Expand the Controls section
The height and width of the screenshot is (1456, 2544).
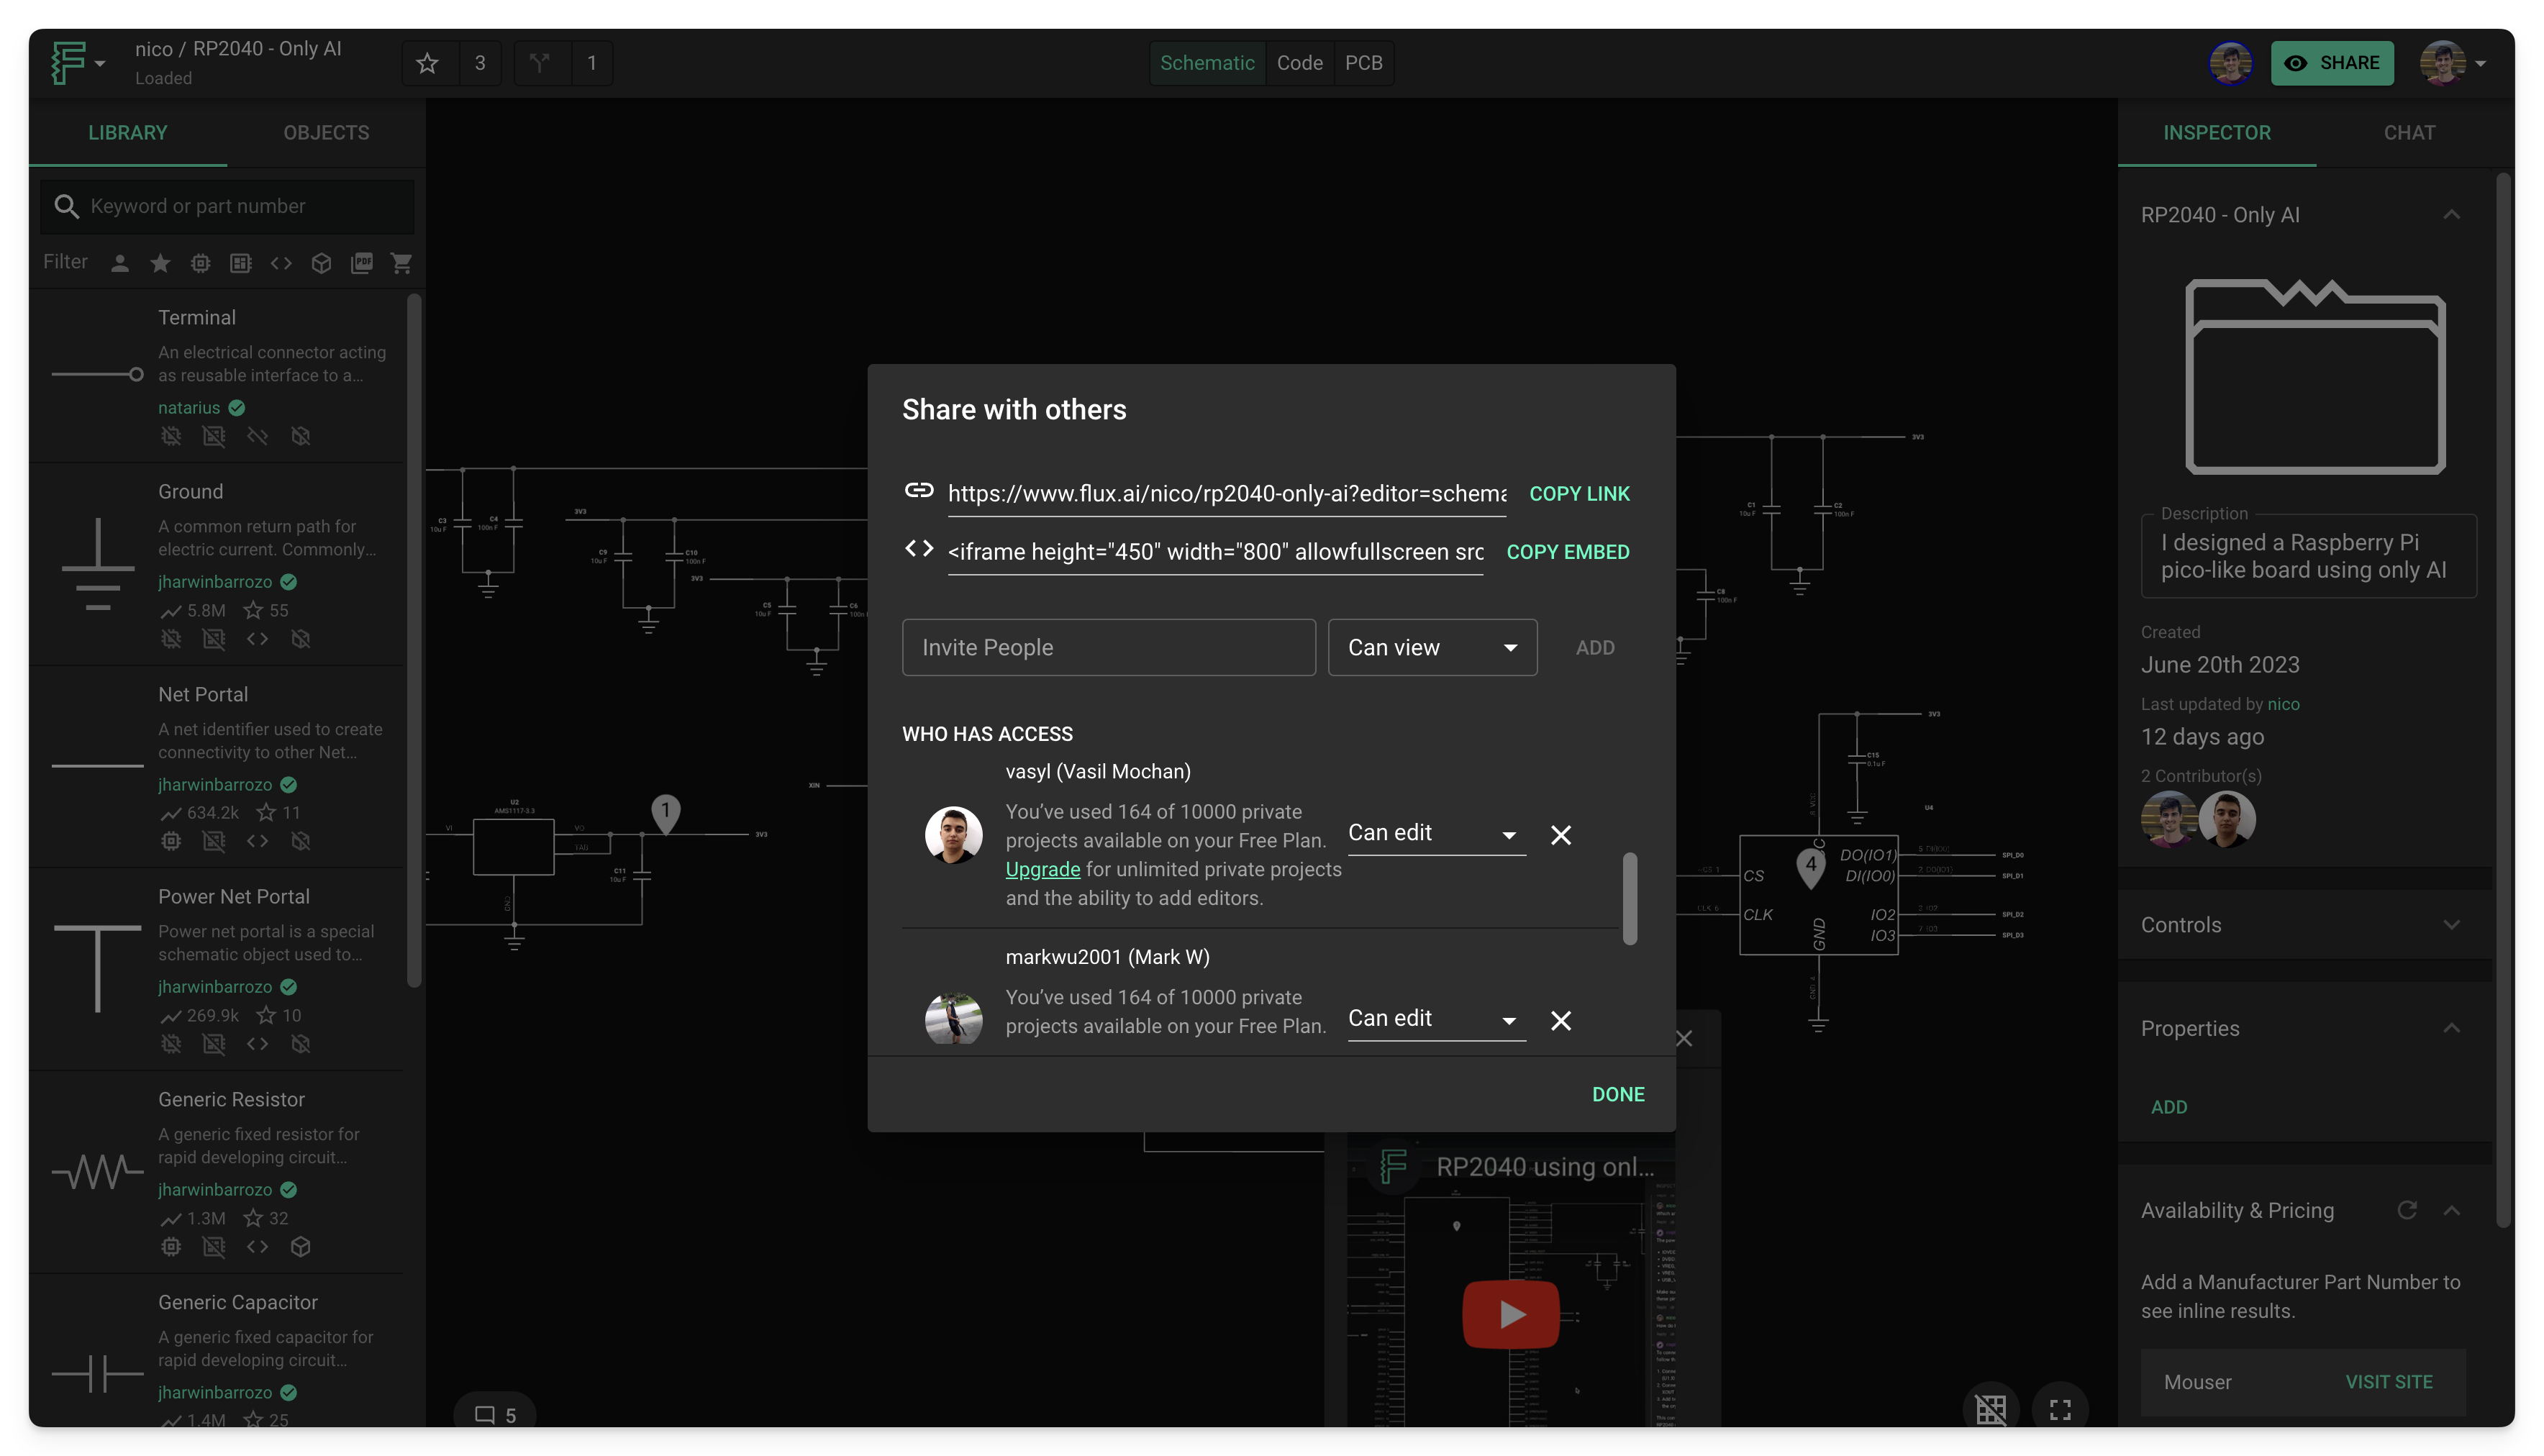(2451, 925)
